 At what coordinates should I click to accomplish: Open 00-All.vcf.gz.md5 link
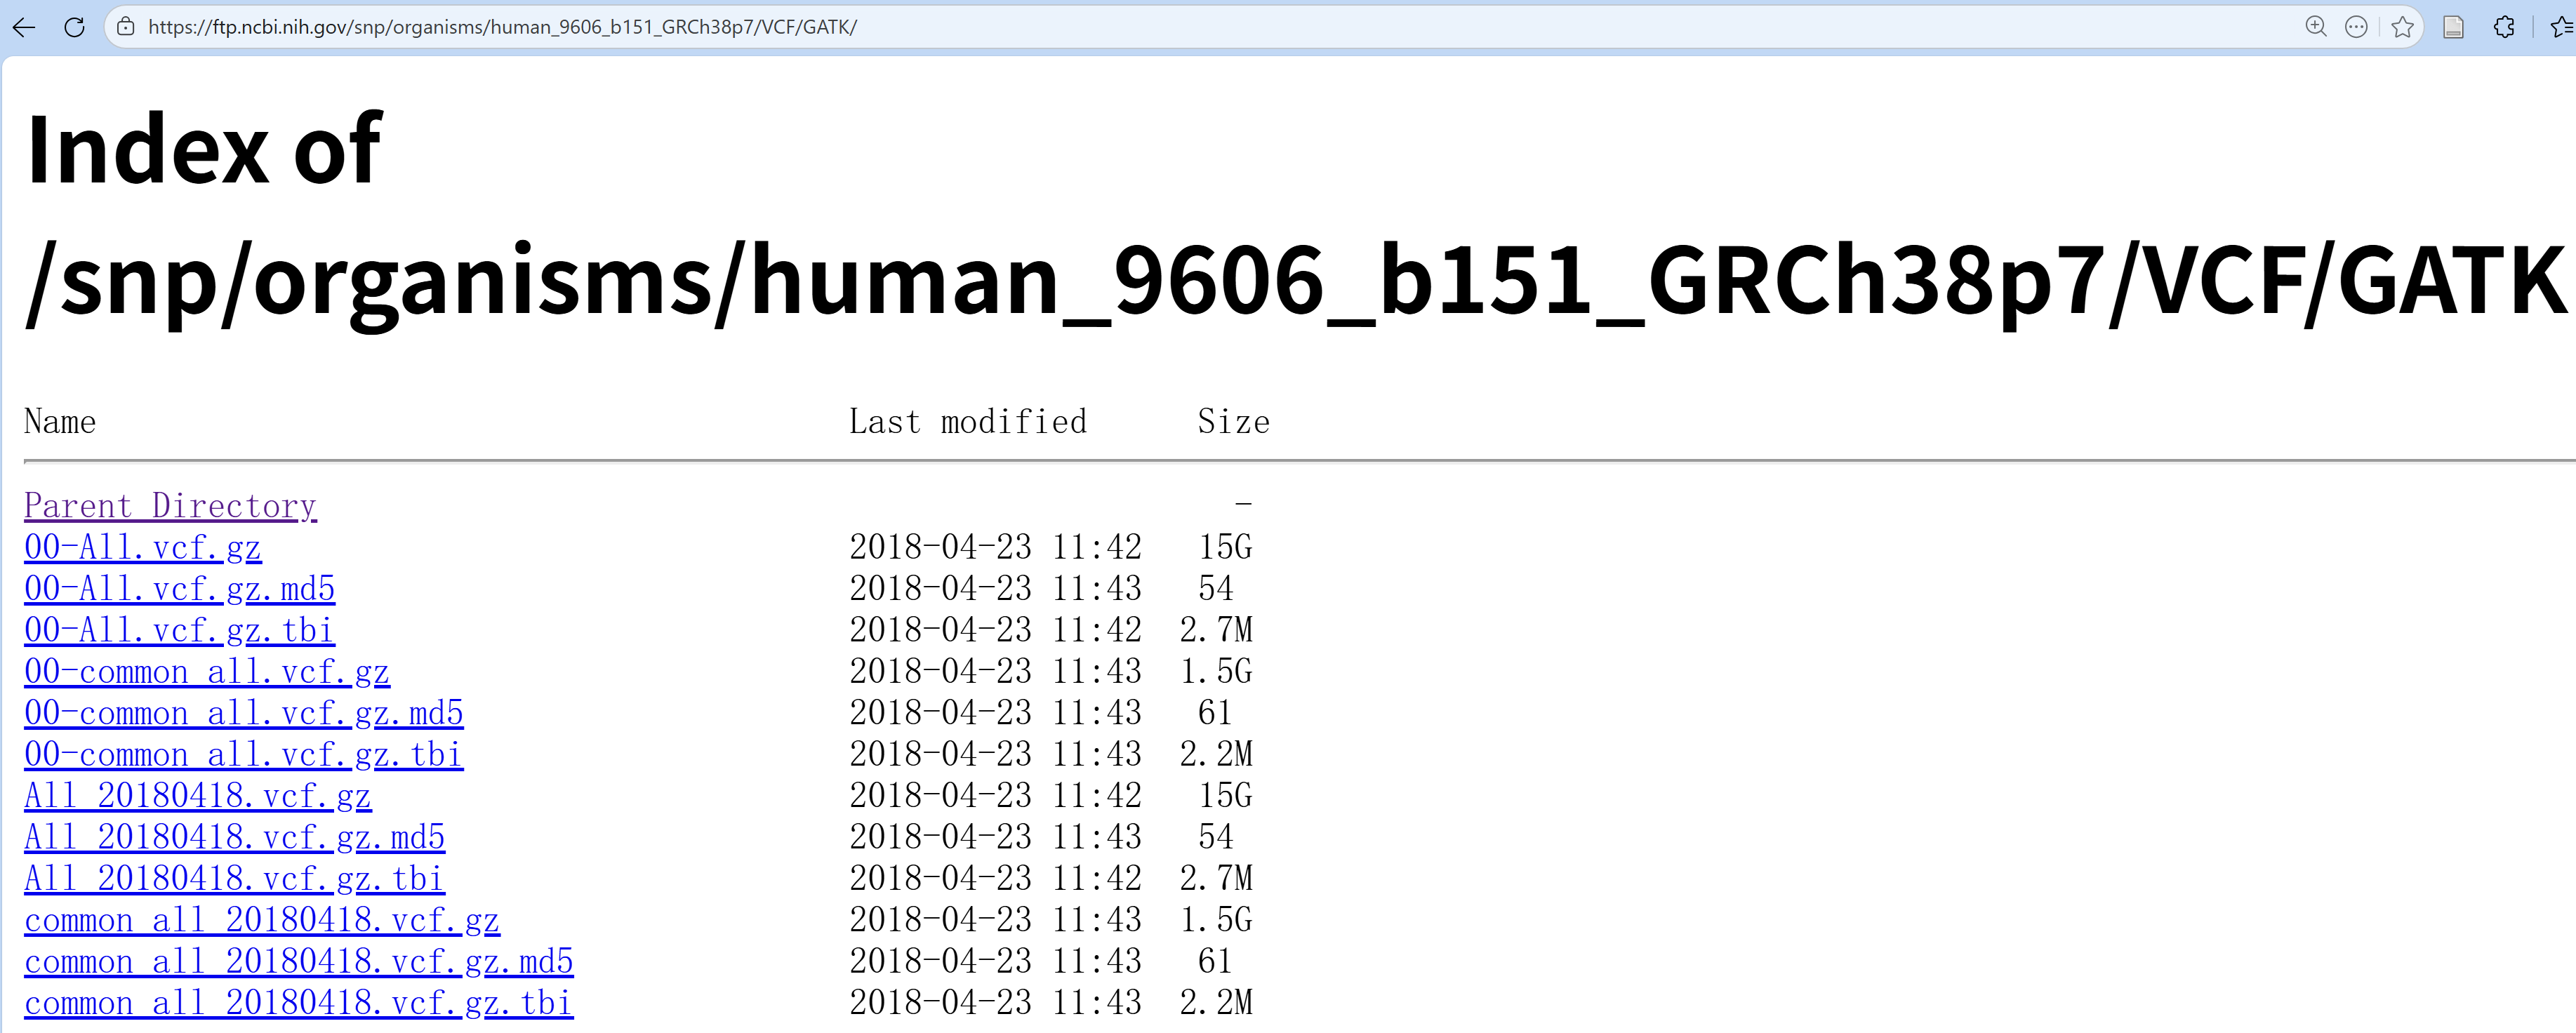179,589
